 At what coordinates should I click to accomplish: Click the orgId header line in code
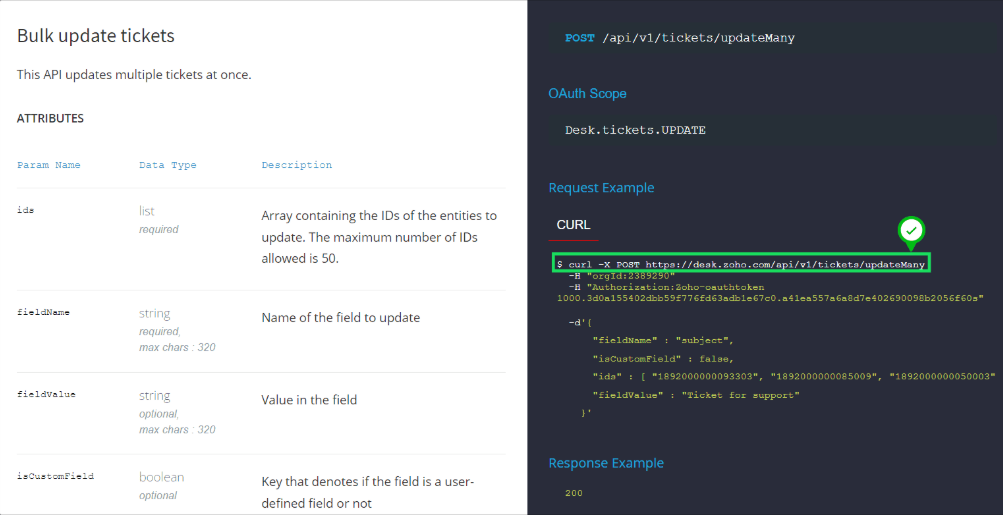tap(622, 275)
